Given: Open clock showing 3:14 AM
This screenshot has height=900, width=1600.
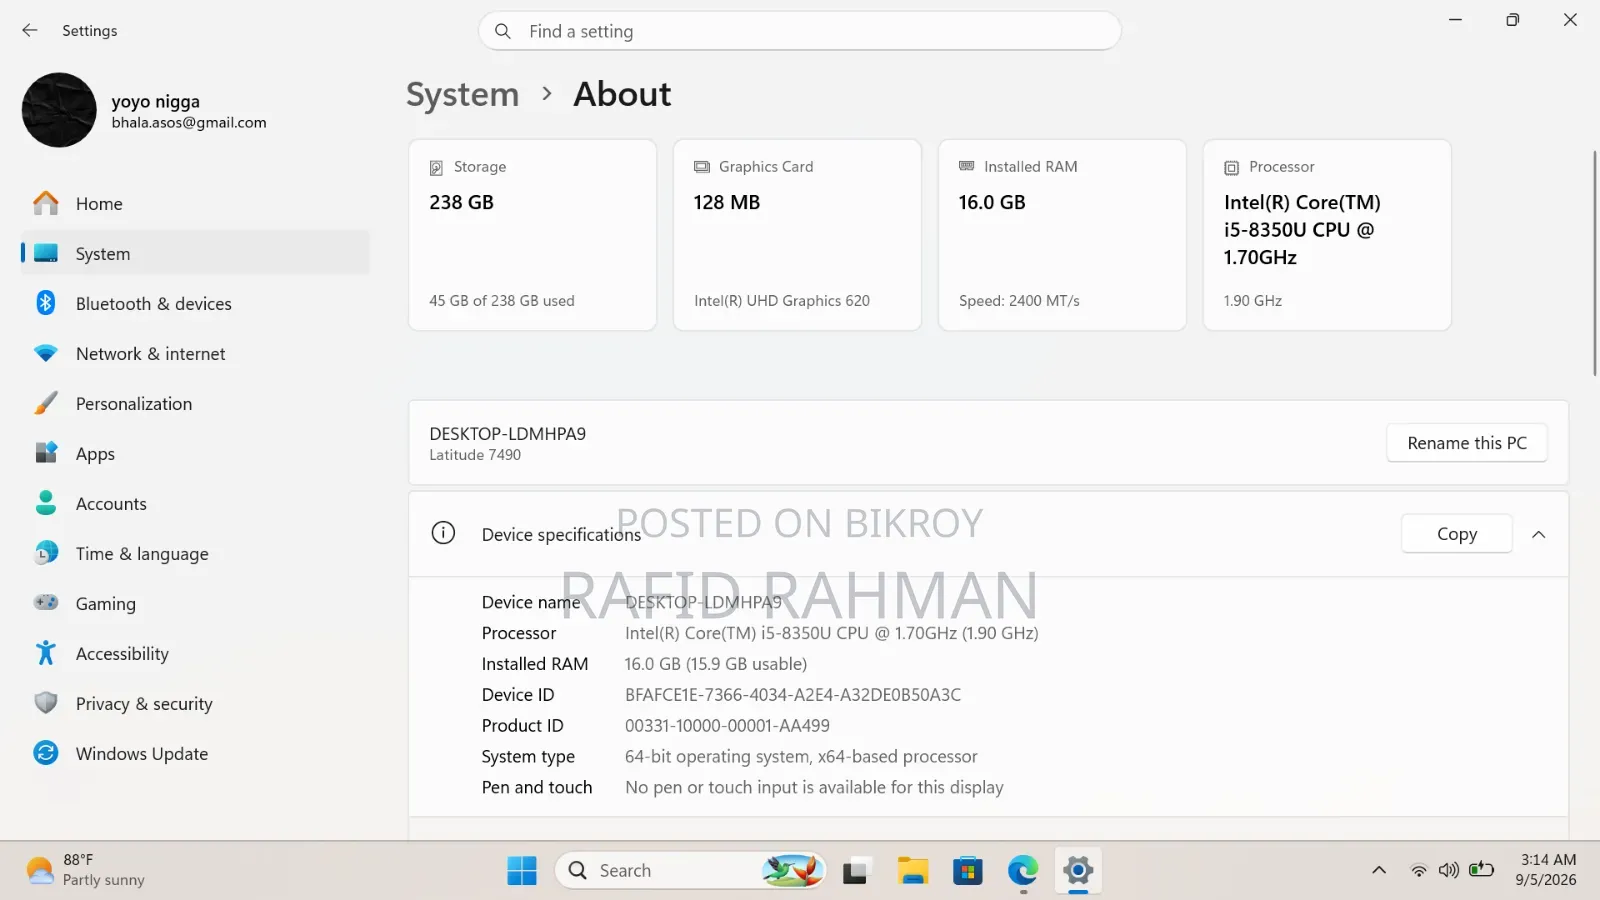Looking at the screenshot, I should [x=1547, y=870].
